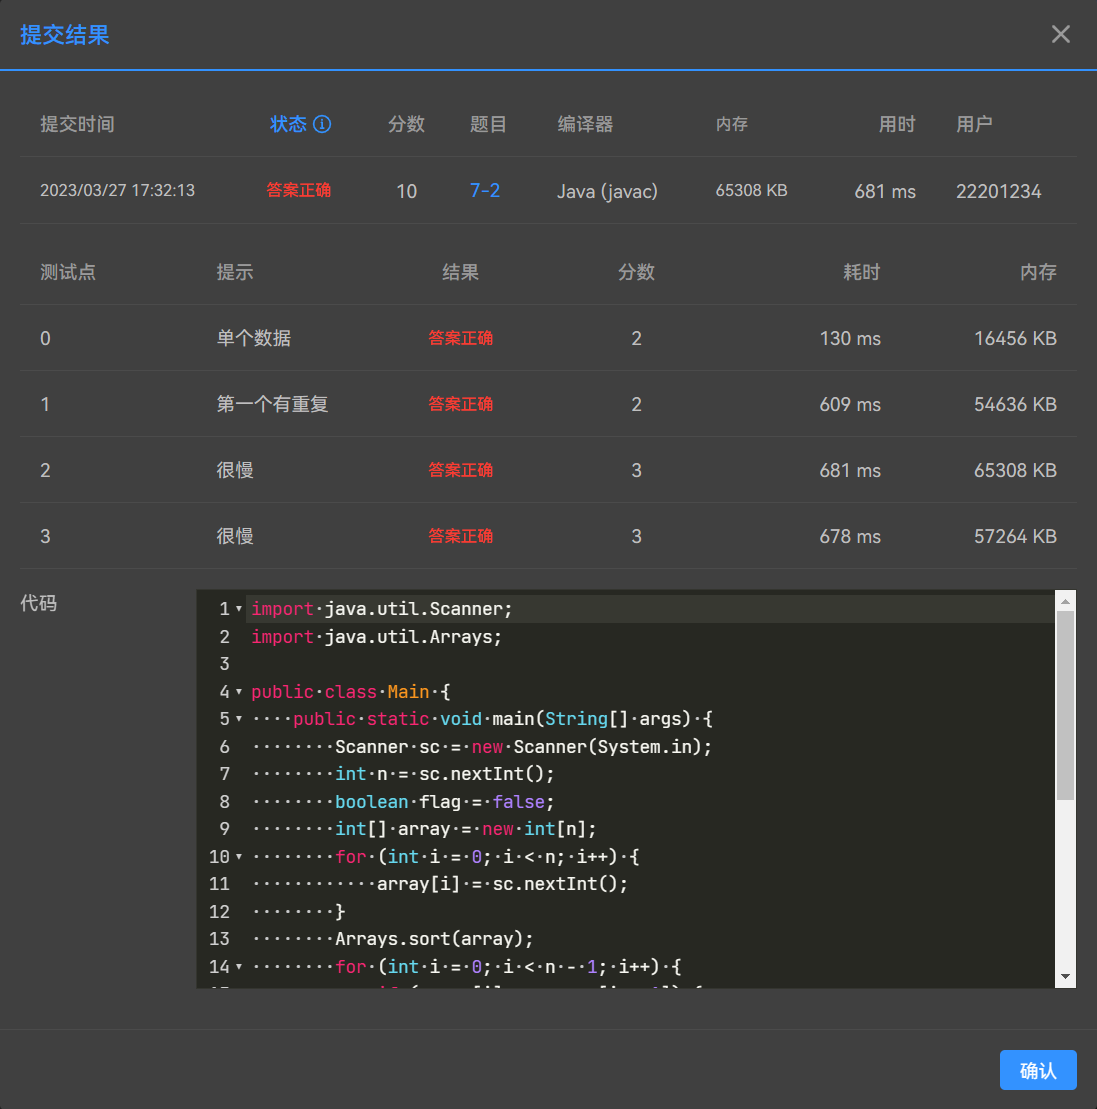The height and width of the screenshot is (1109, 1097).
Task: Click the 16456 KB memory value
Action: 1015,338
